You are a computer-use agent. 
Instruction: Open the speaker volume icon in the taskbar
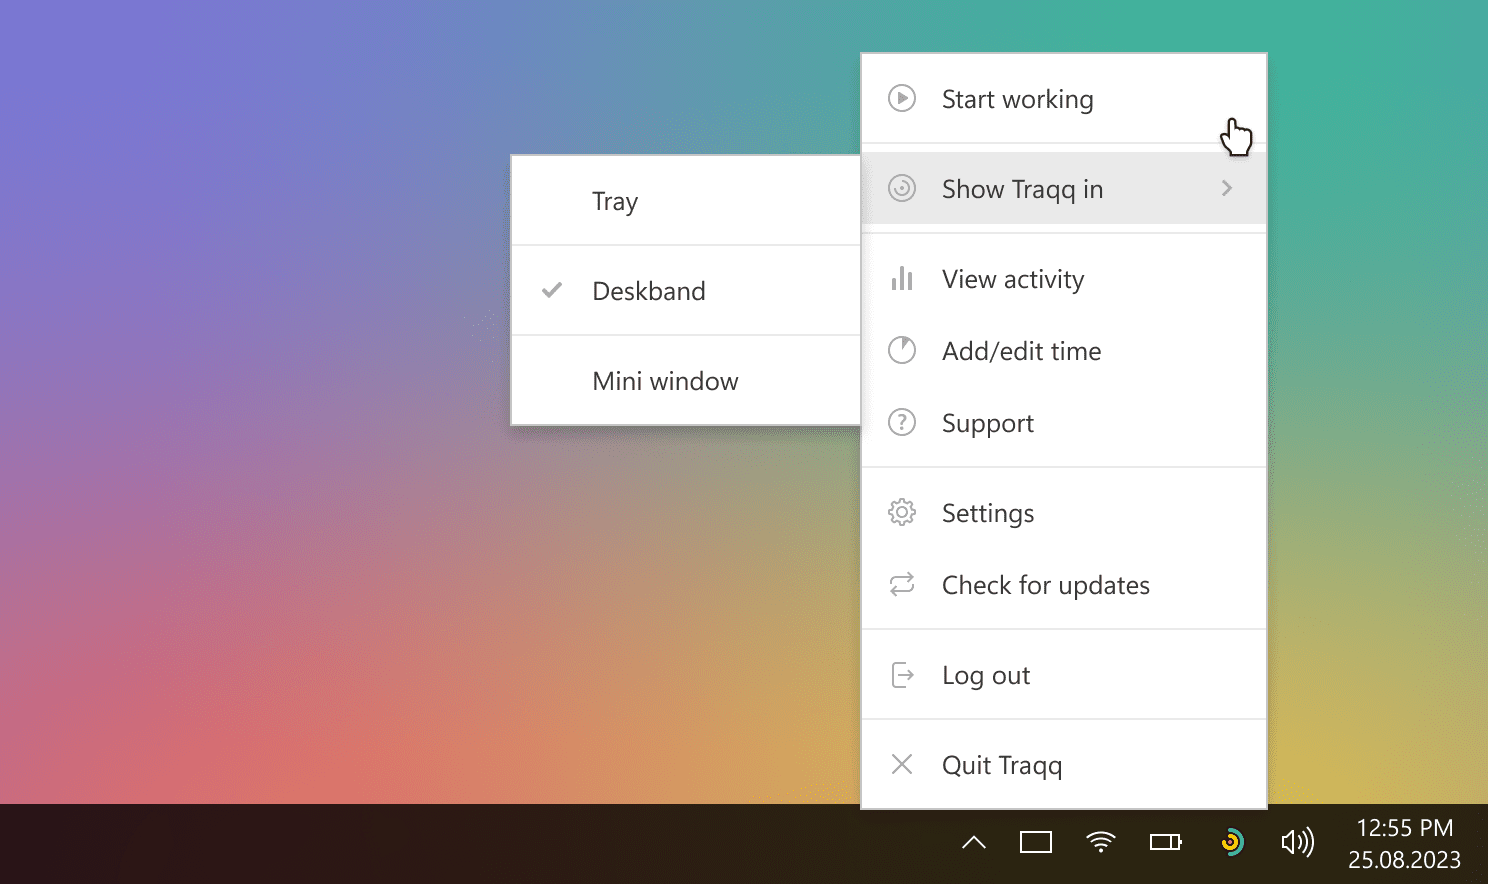point(1298,842)
